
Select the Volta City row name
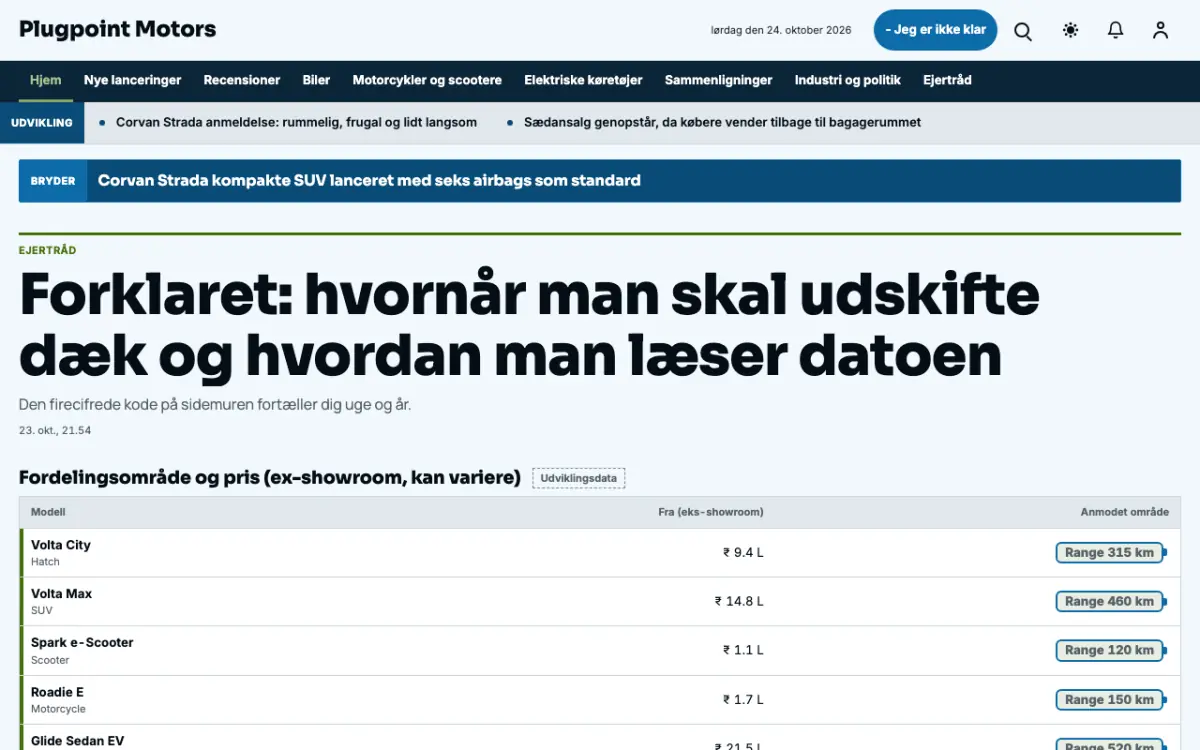coord(61,545)
